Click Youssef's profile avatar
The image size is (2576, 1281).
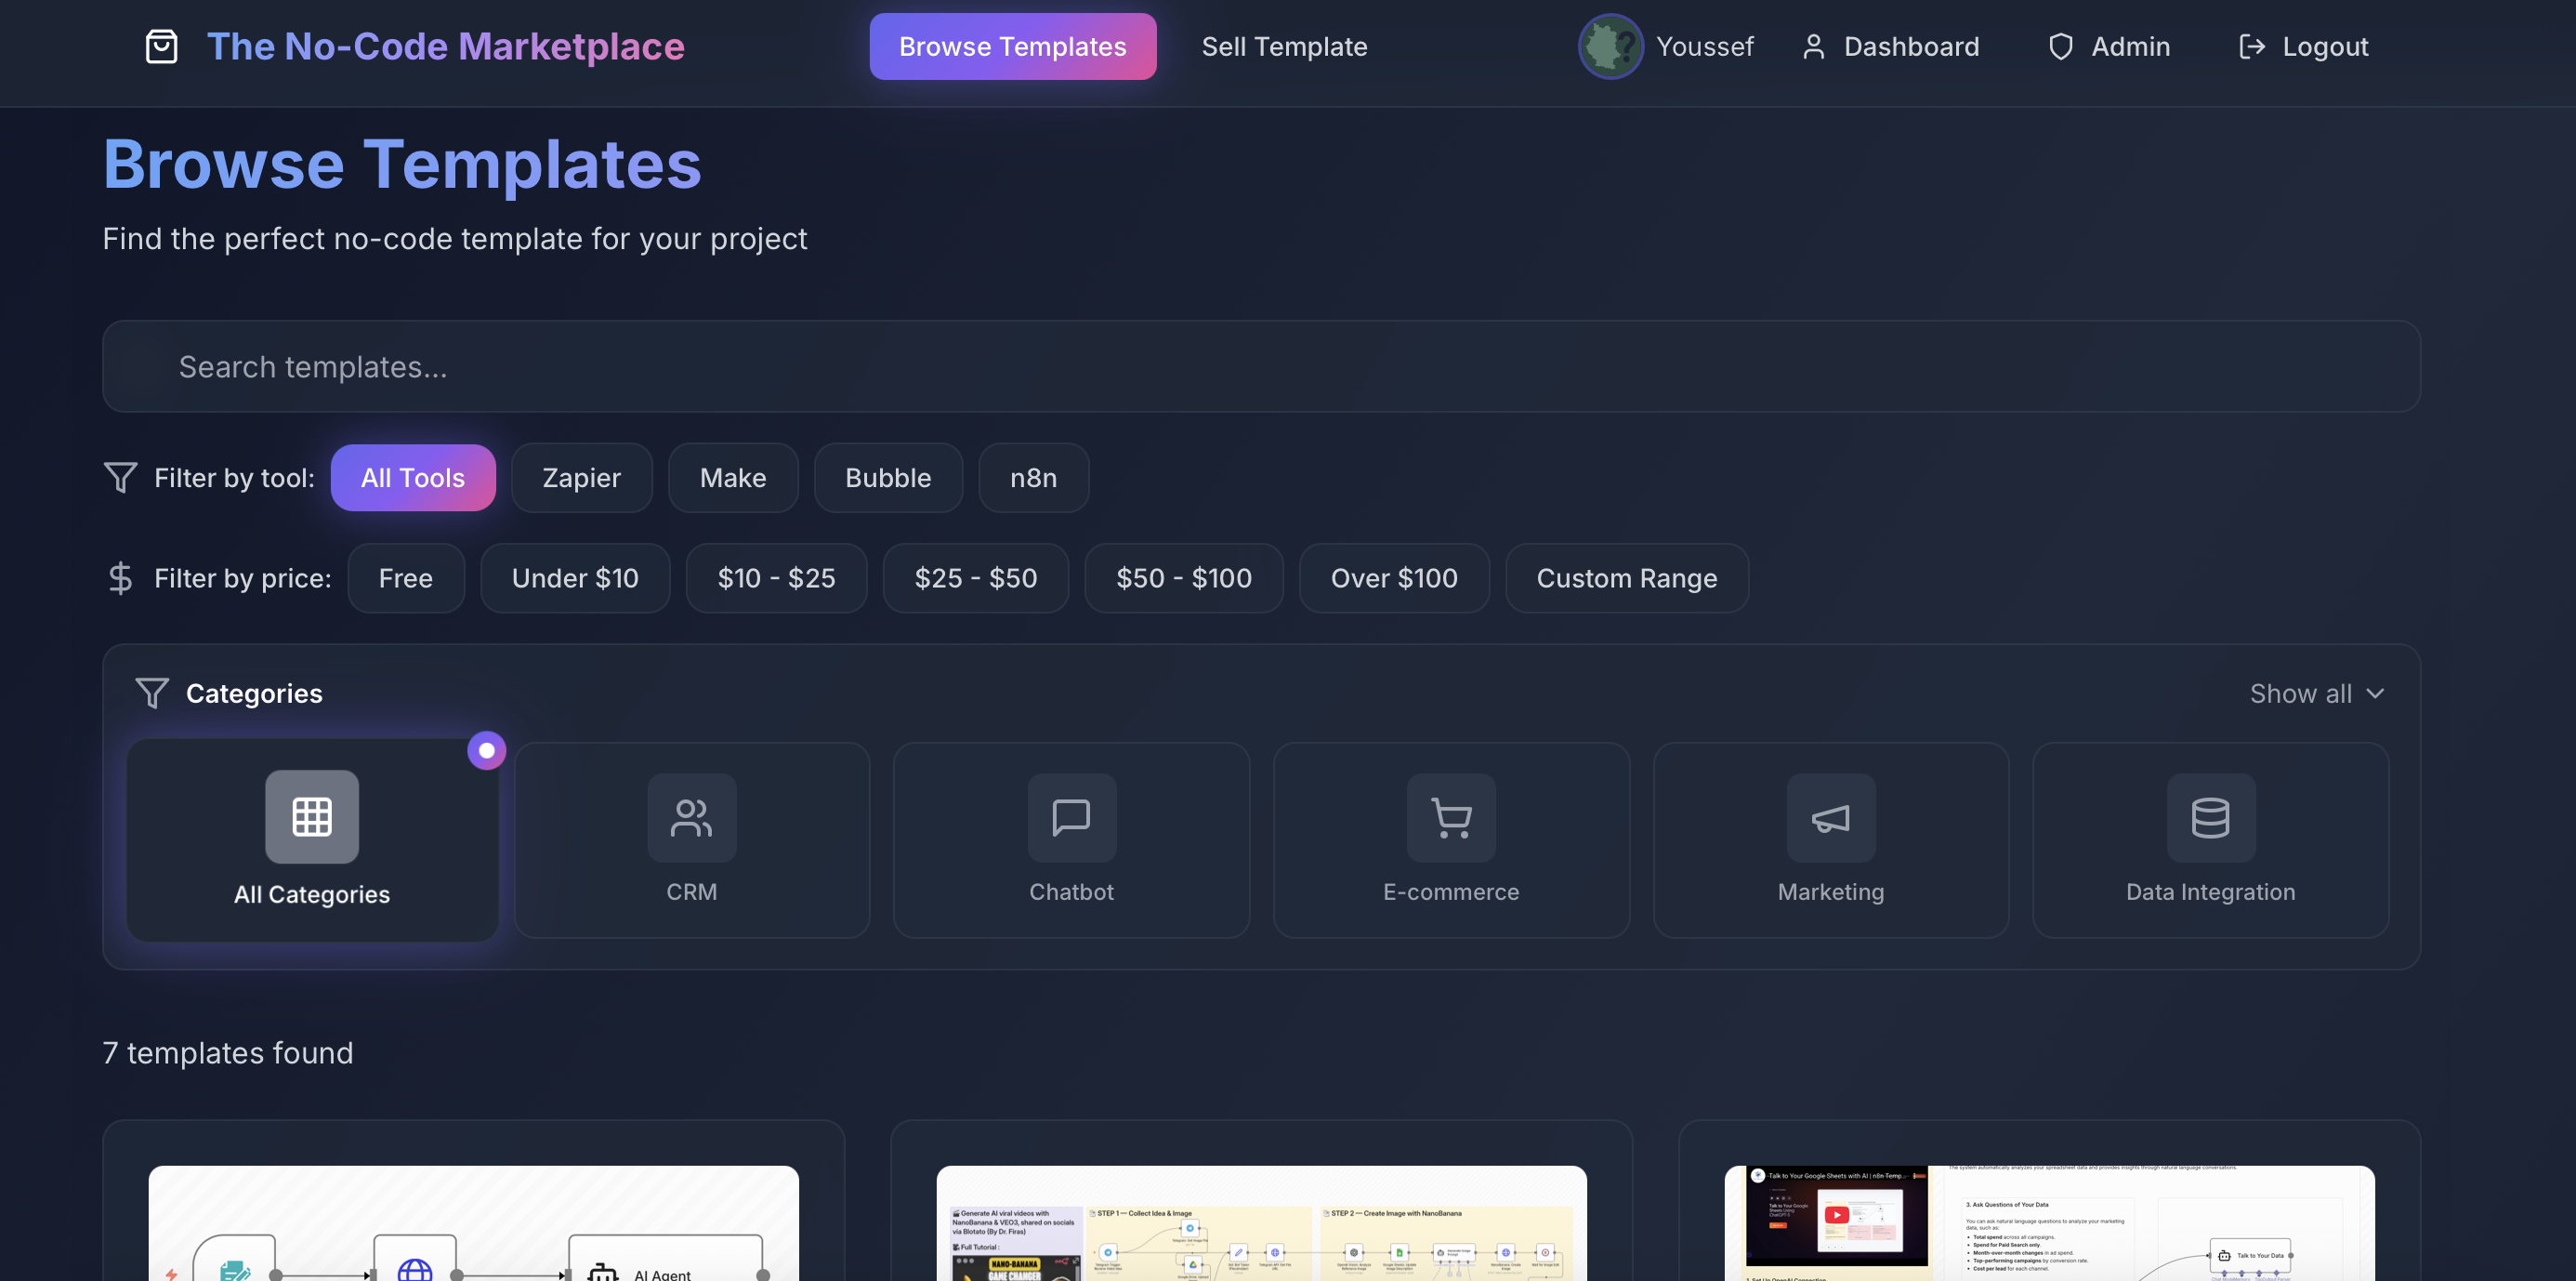tap(1609, 45)
